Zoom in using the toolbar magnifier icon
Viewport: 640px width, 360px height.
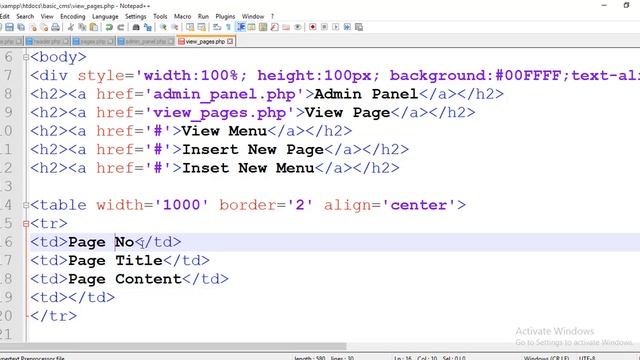click(x=163, y=27)
